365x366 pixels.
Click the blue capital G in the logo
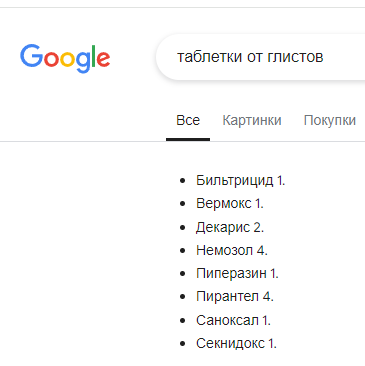[31, 55]
